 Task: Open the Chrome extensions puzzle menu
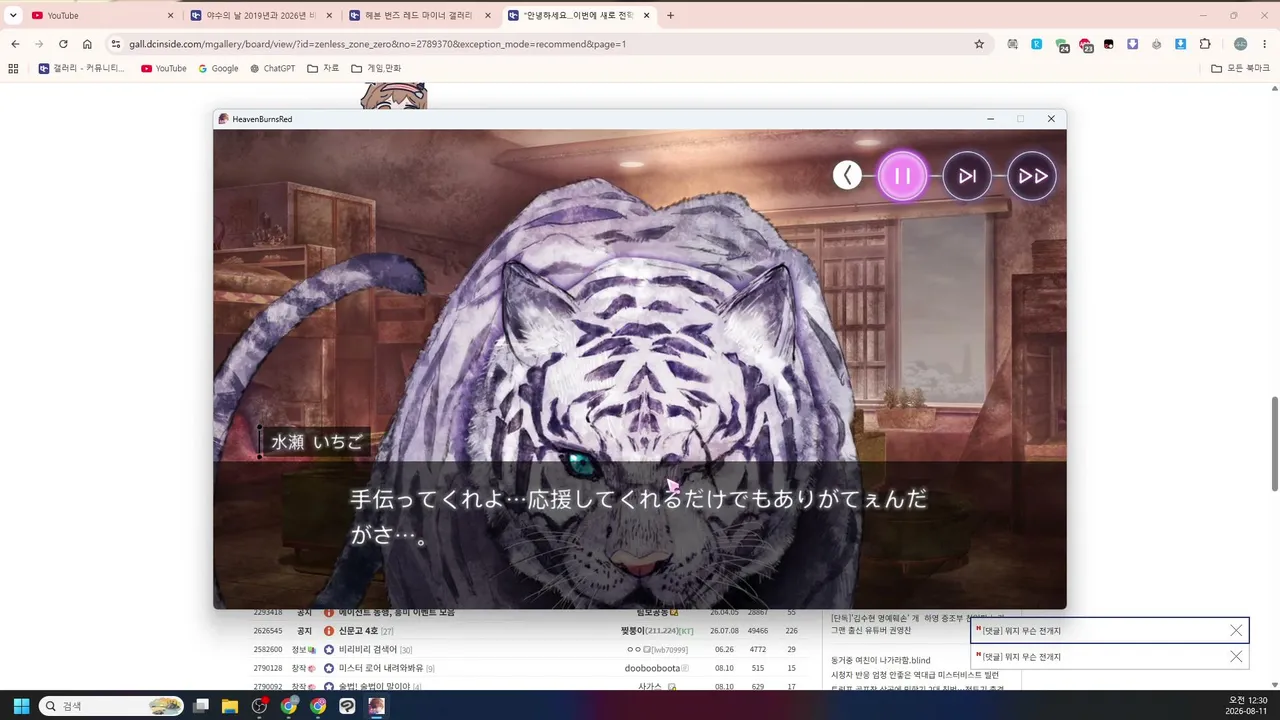(x=1205, y=44)
